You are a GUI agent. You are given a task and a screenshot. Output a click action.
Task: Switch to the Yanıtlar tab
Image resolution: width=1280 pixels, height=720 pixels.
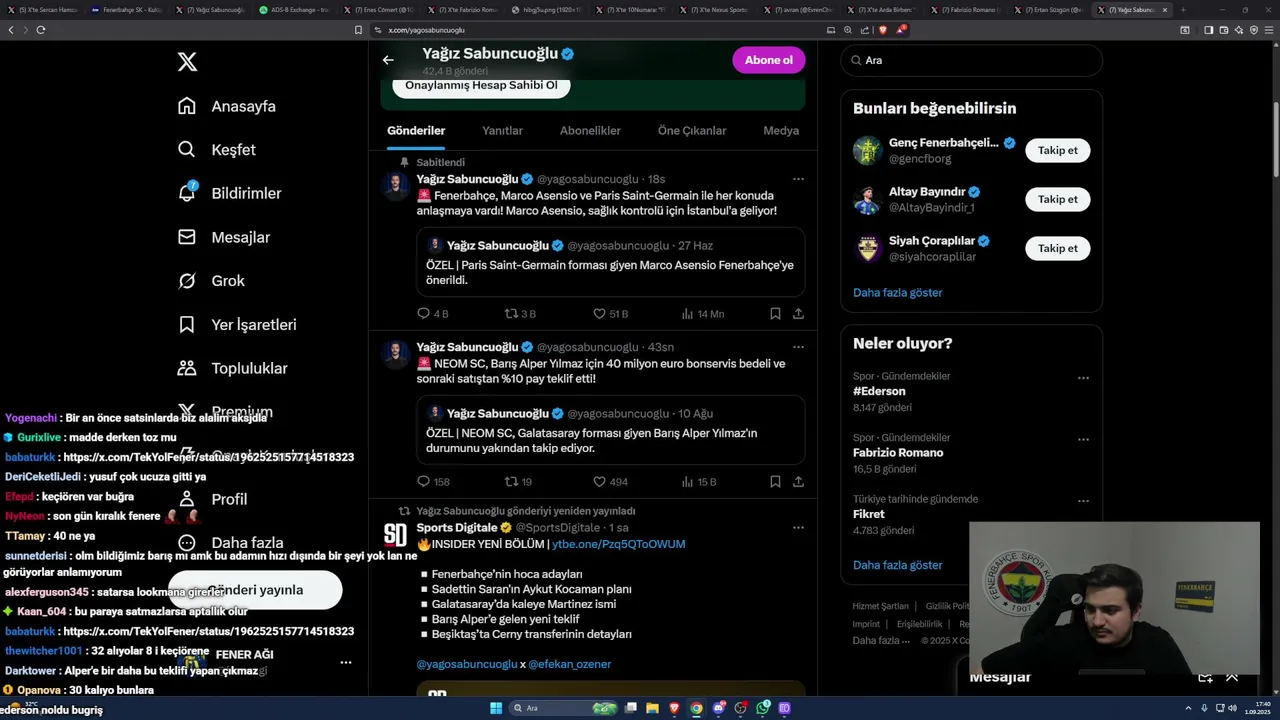click(x=502, y=131)
